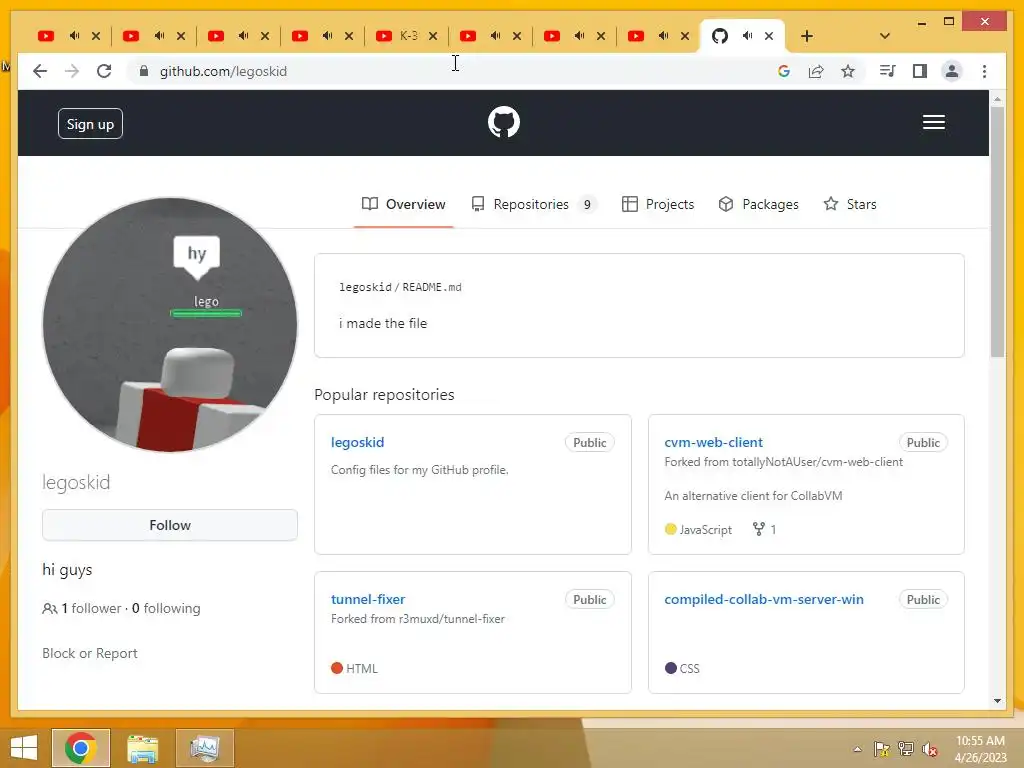
Task: View cvm-web-client fork count
Action: click(764, 529)
